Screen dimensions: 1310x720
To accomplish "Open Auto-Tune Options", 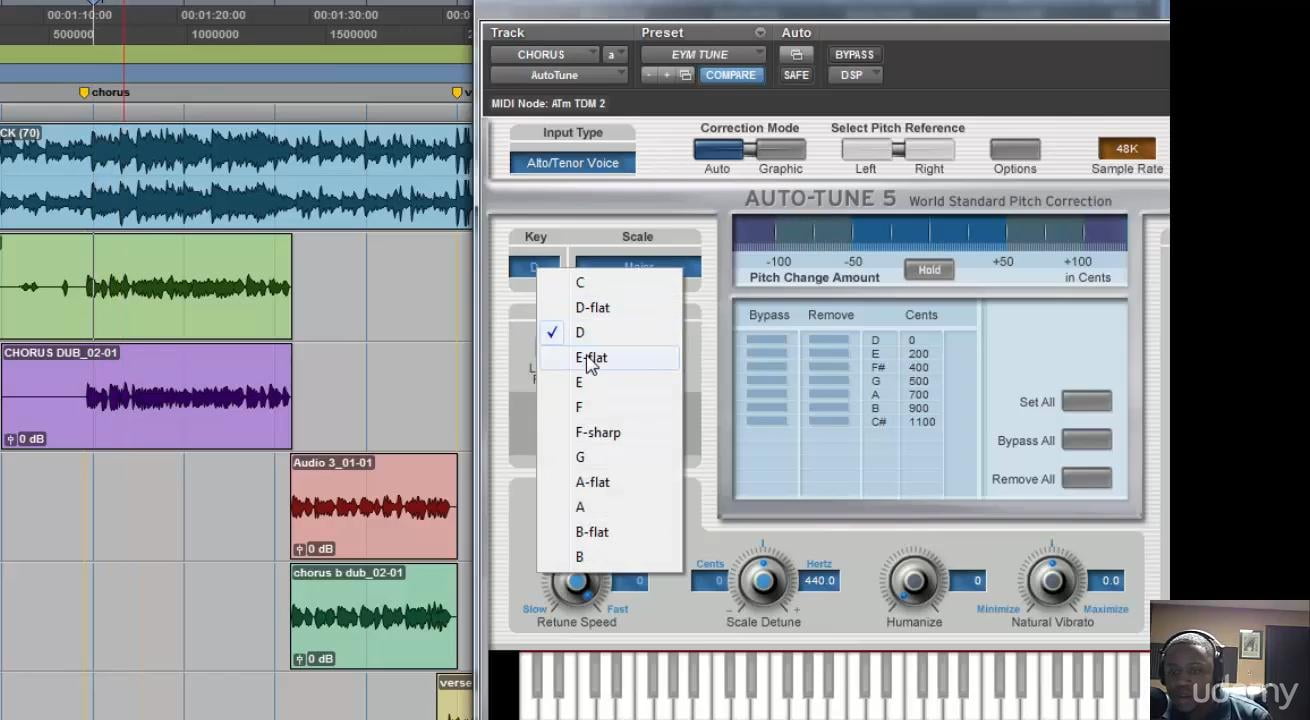I will pyautogui.click(x=1015, y=150).
